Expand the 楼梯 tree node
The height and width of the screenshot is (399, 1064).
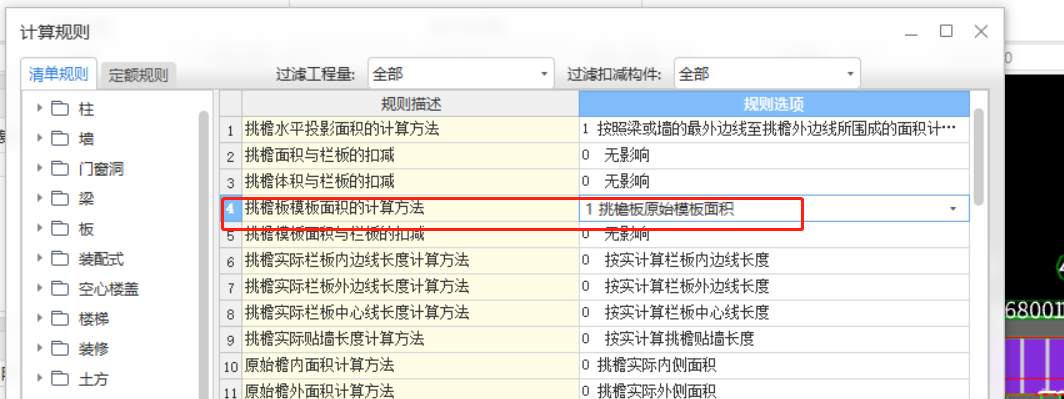pos(39,318)
